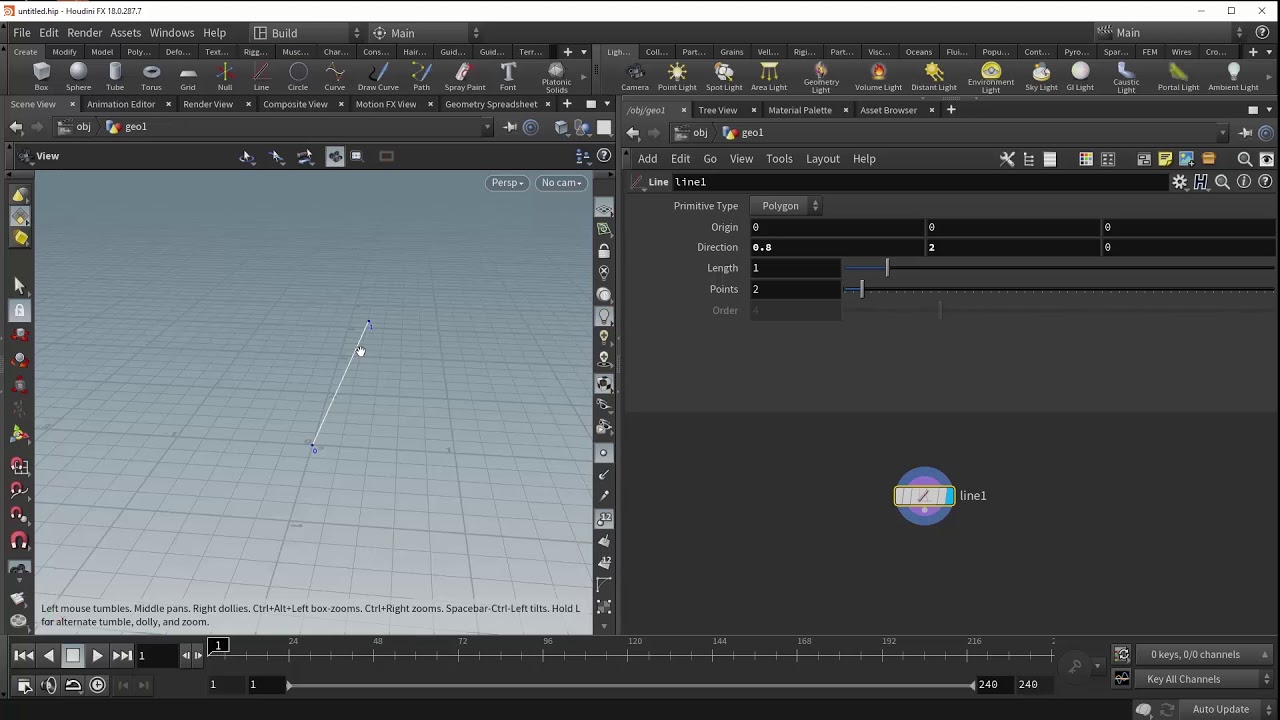Open the Primitive Type Polygon dropdown
The image size is (1280, 720).
785,206
